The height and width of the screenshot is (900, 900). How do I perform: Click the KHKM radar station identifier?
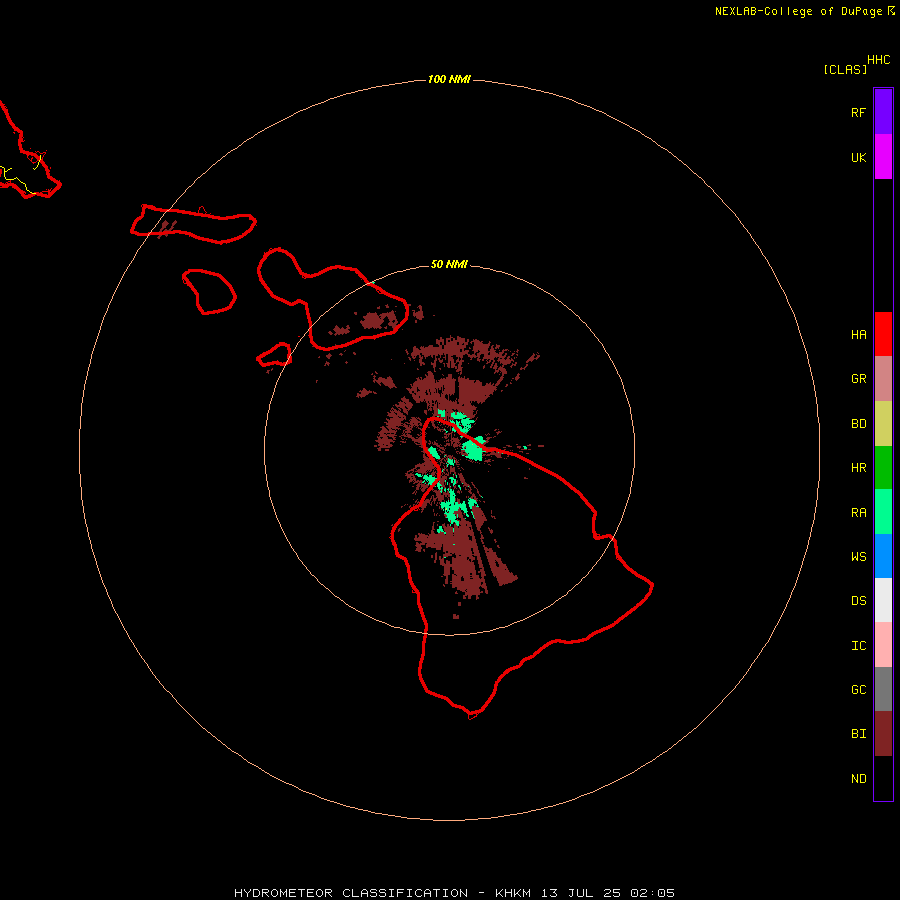[x=513, y=893]
